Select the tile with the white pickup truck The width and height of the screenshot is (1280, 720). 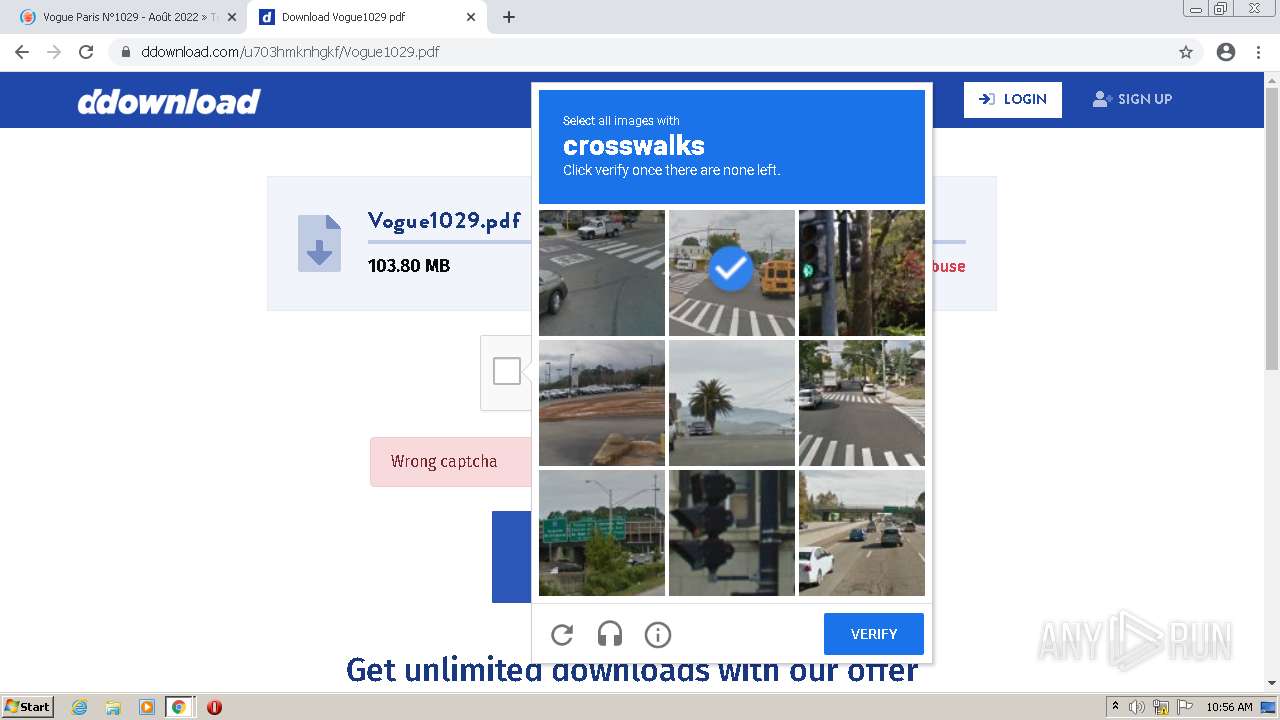(602, 273)
